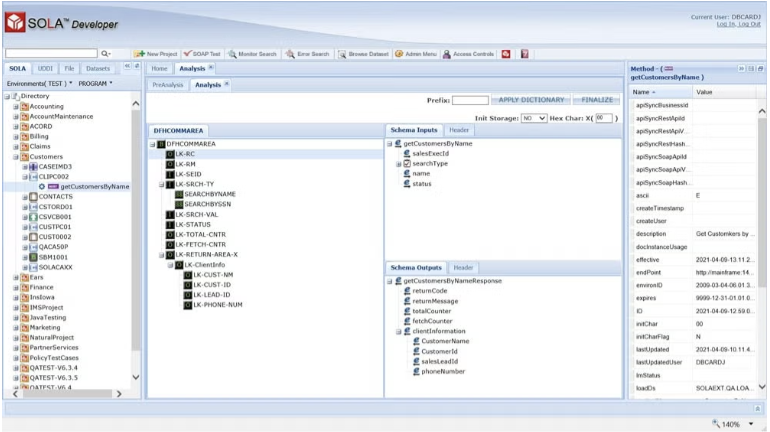The height and width of the screenshot is (432, 770).
Task: Switch to the Datasets tab
Action: (x=98, y=69)
